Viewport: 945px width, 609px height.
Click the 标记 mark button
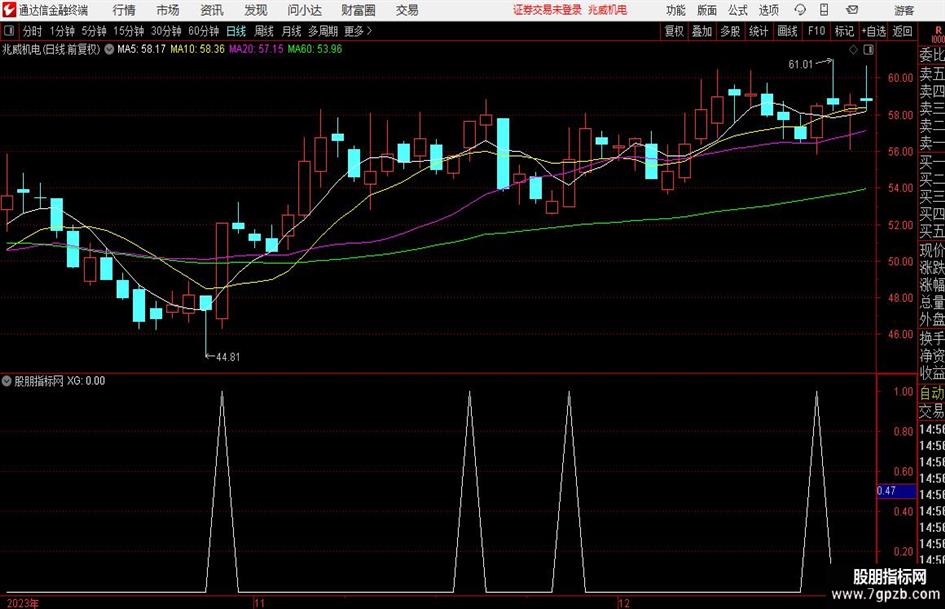(x=844, y=31)
